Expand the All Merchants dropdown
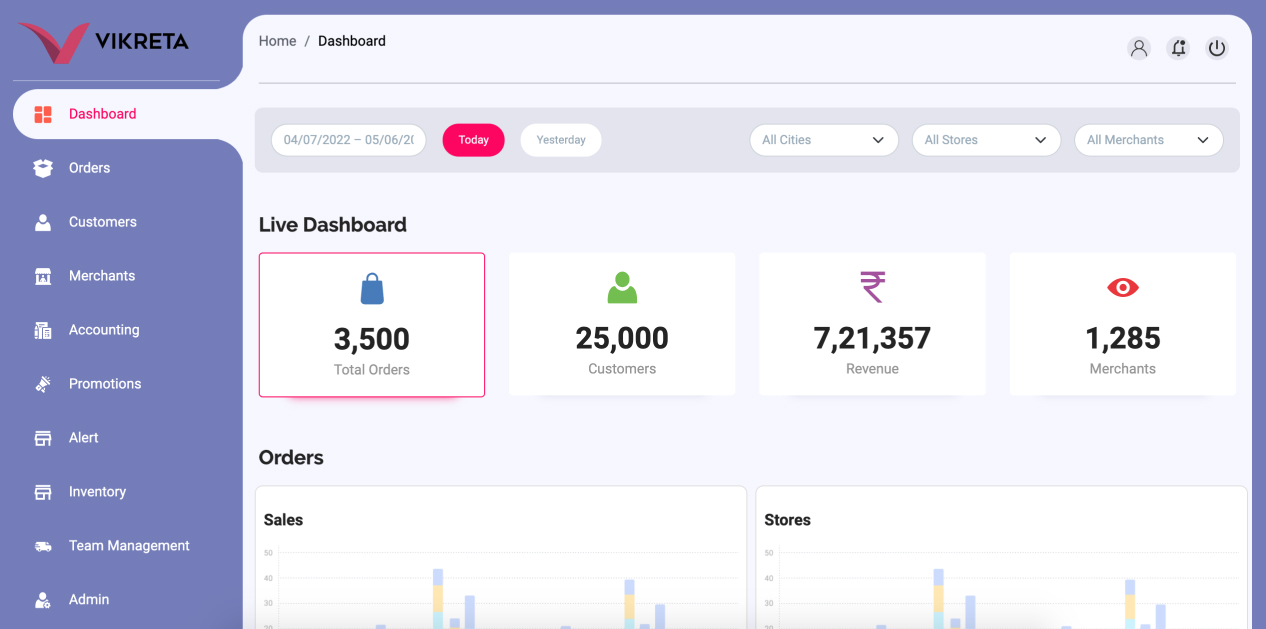 (1148, 140)
